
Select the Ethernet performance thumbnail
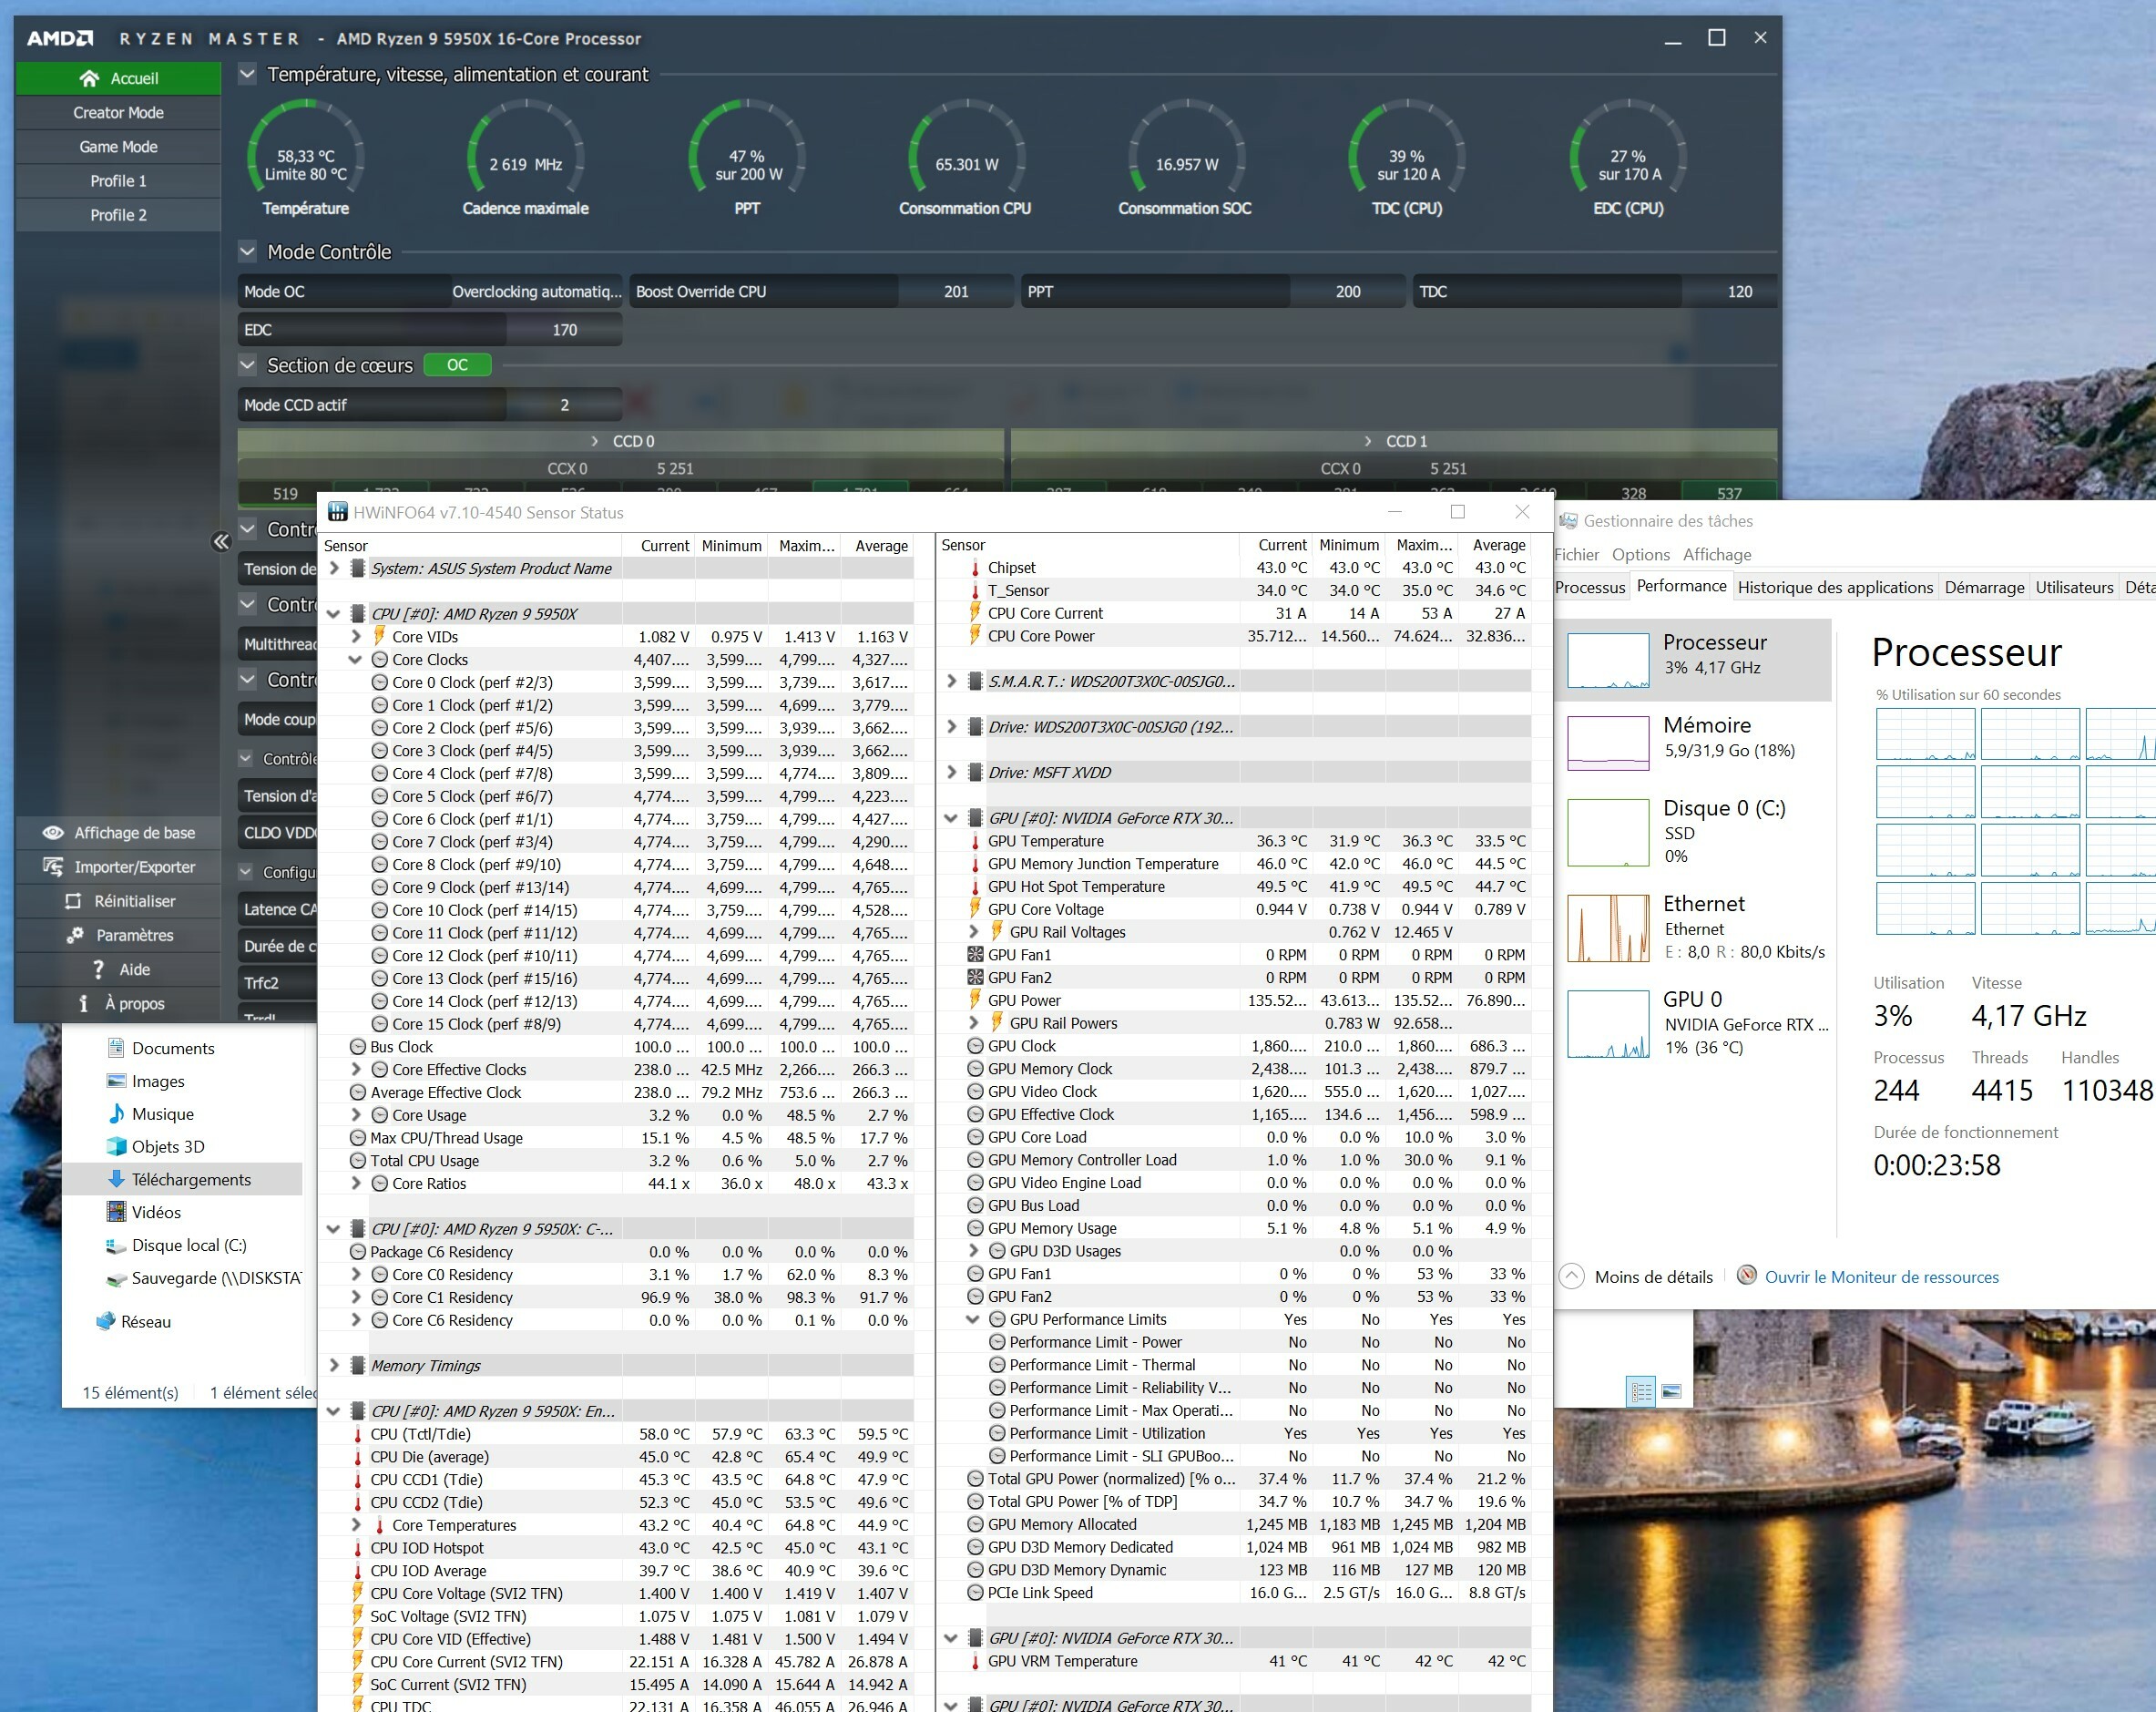[x=1608, y=928]
